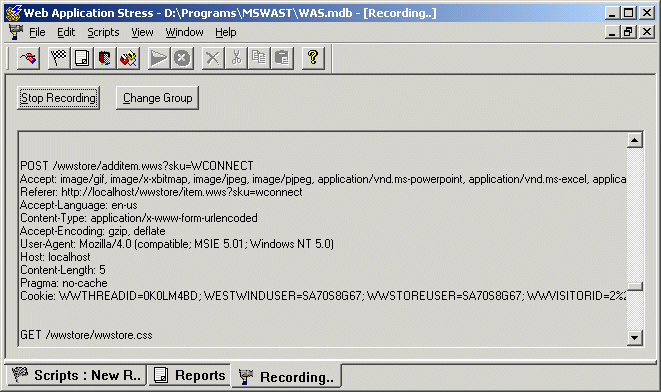661x392 pixels.
Task: Click the Copy toolbar icon
Action: [259, 58]
